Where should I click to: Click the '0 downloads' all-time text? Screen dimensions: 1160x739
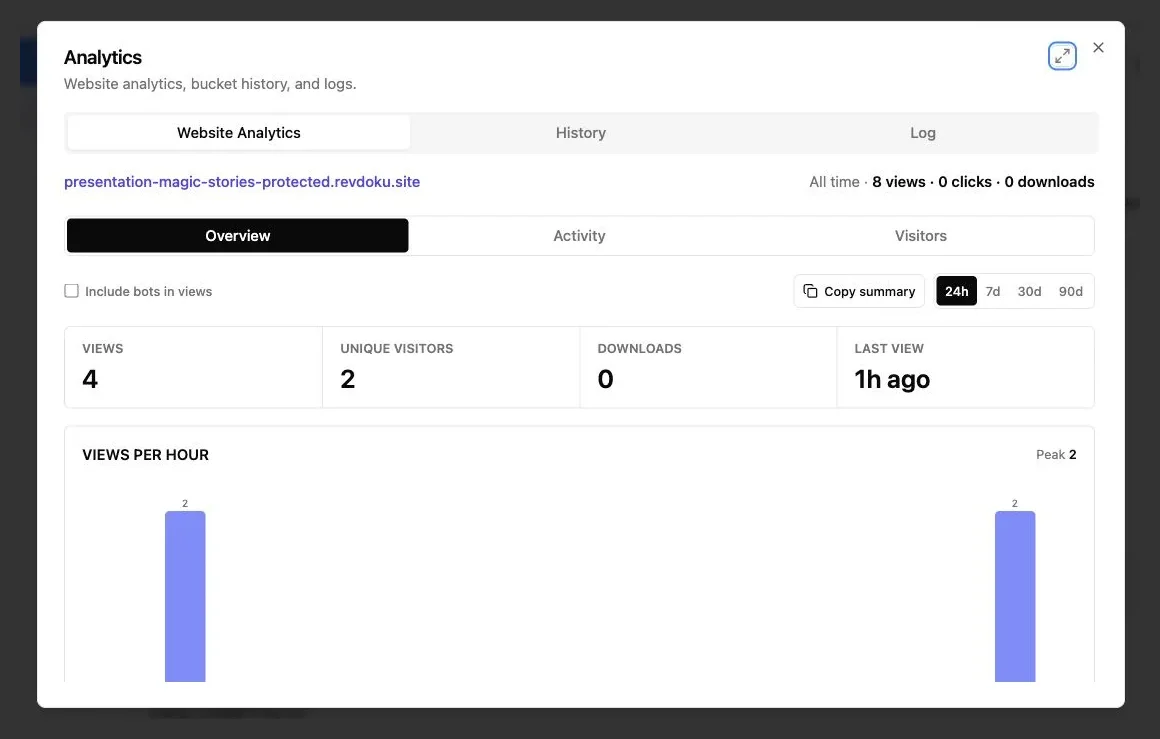coord(1049,182)
